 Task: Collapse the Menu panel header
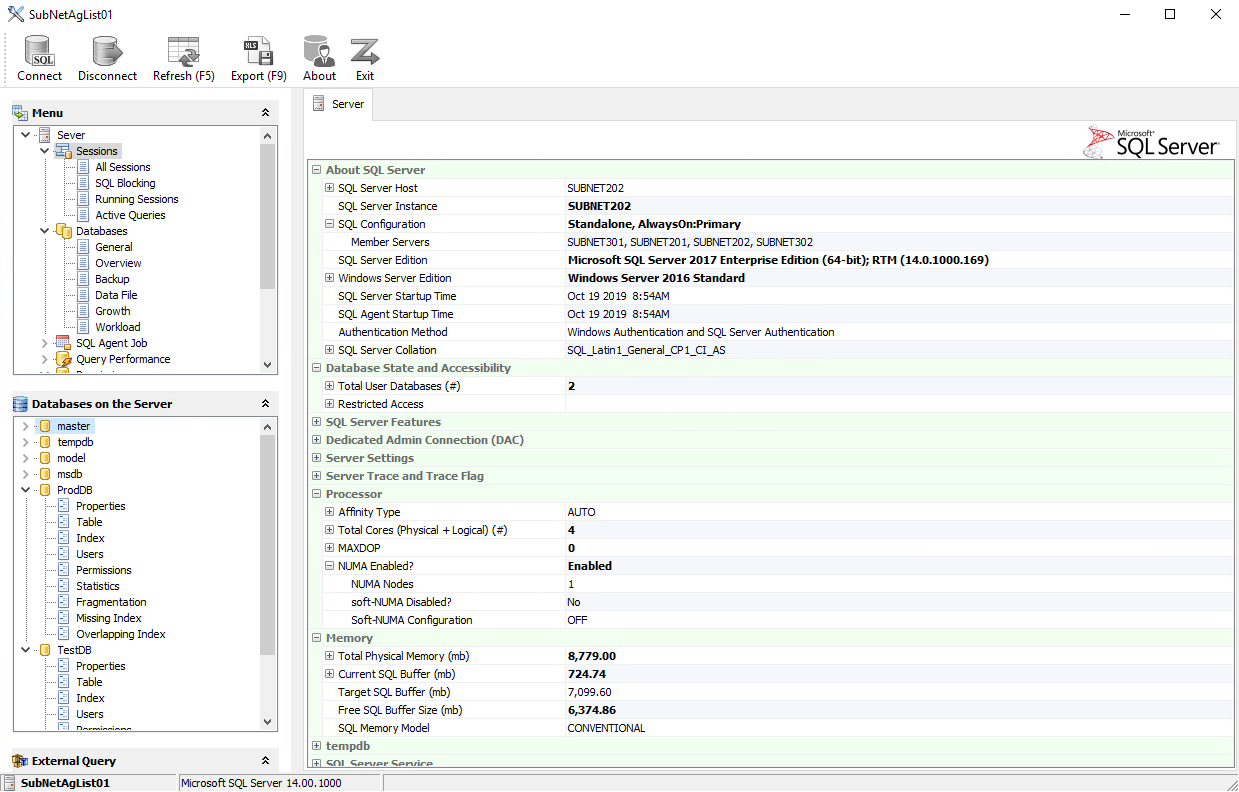(264, 112)
